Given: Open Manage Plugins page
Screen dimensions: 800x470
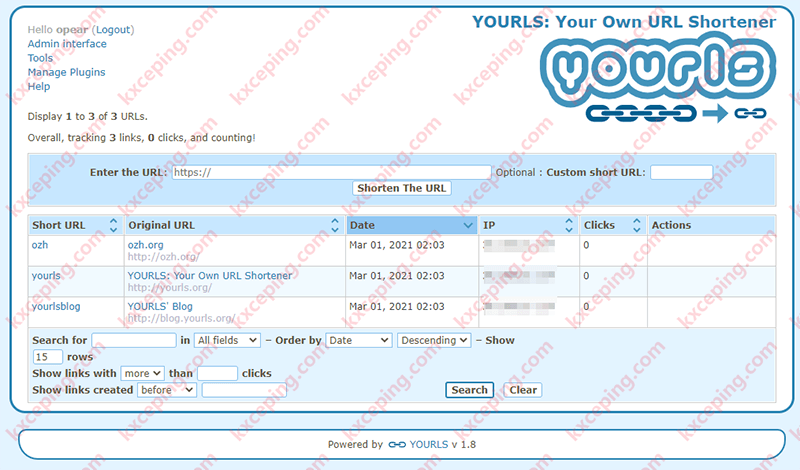Looking at the screenshot, I should (66, 72).
